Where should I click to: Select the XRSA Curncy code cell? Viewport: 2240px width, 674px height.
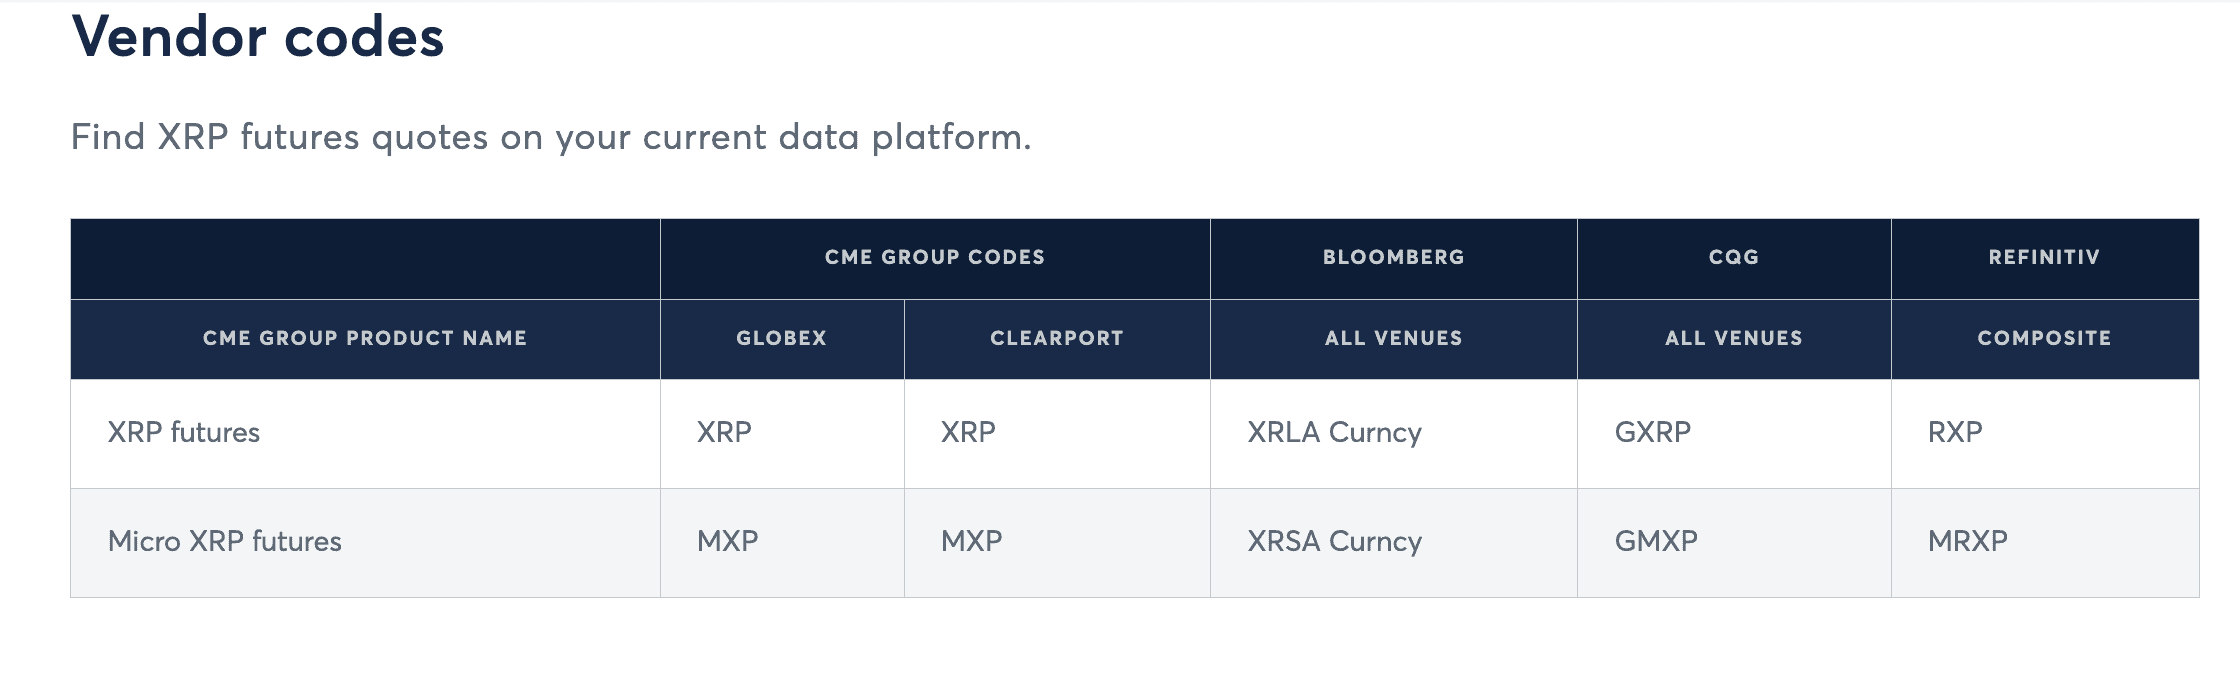pos(1334,541)
